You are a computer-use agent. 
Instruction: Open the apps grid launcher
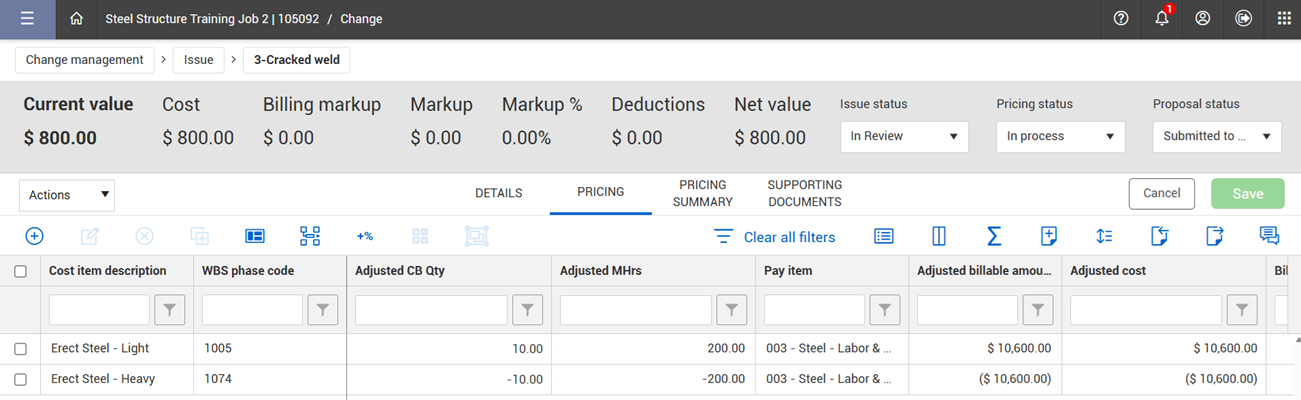[1284, 19]
